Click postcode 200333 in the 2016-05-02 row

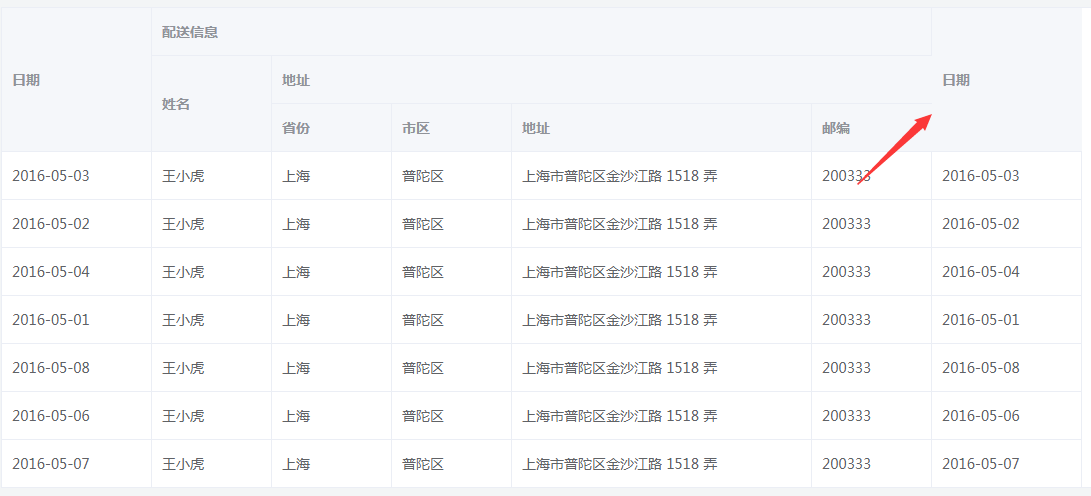846,224
